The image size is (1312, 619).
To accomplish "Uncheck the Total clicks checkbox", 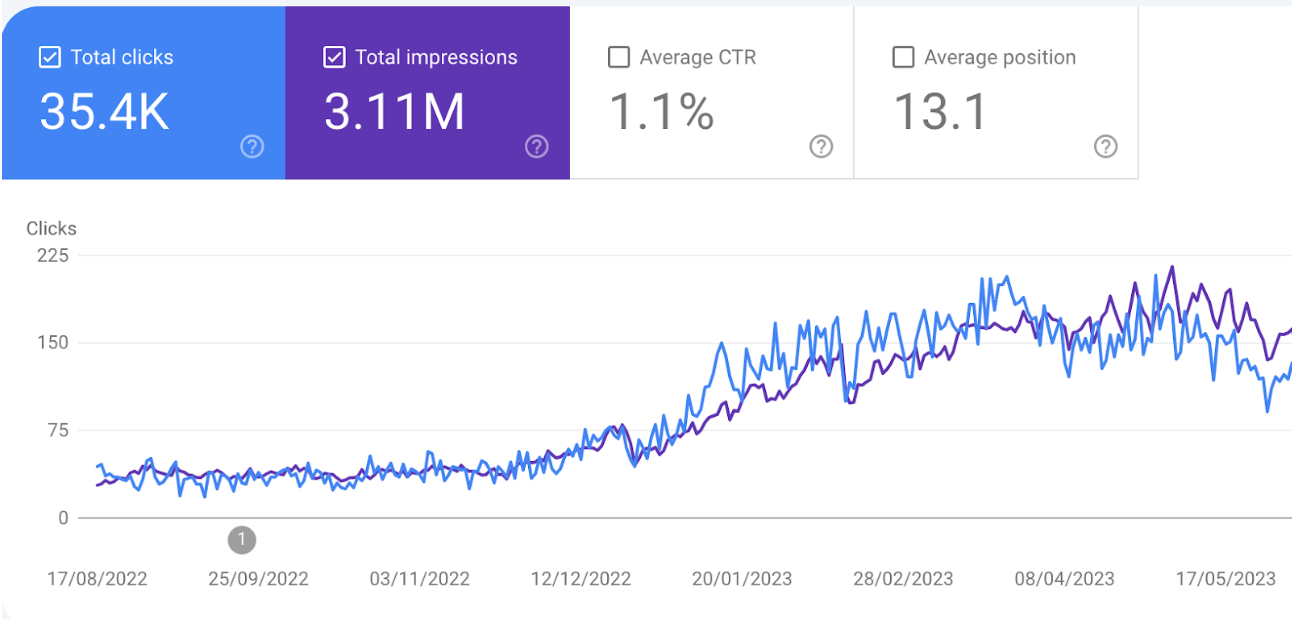I will point(49,57).
